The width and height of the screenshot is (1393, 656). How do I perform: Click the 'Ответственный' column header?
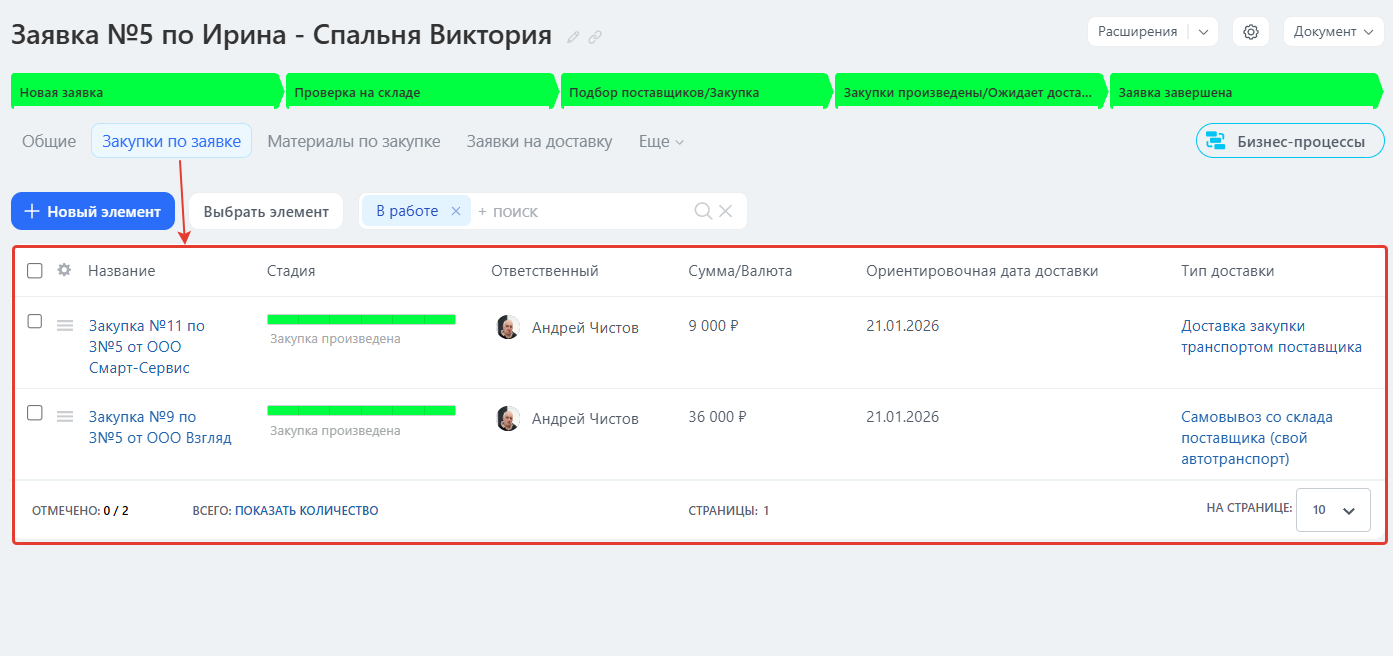(x=545, y=271)
